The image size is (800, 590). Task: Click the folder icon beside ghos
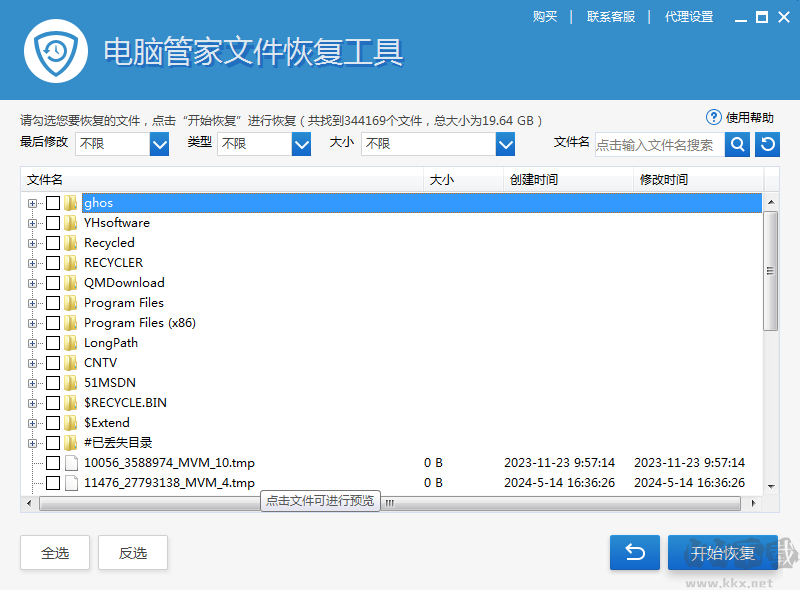pos(68,202)
